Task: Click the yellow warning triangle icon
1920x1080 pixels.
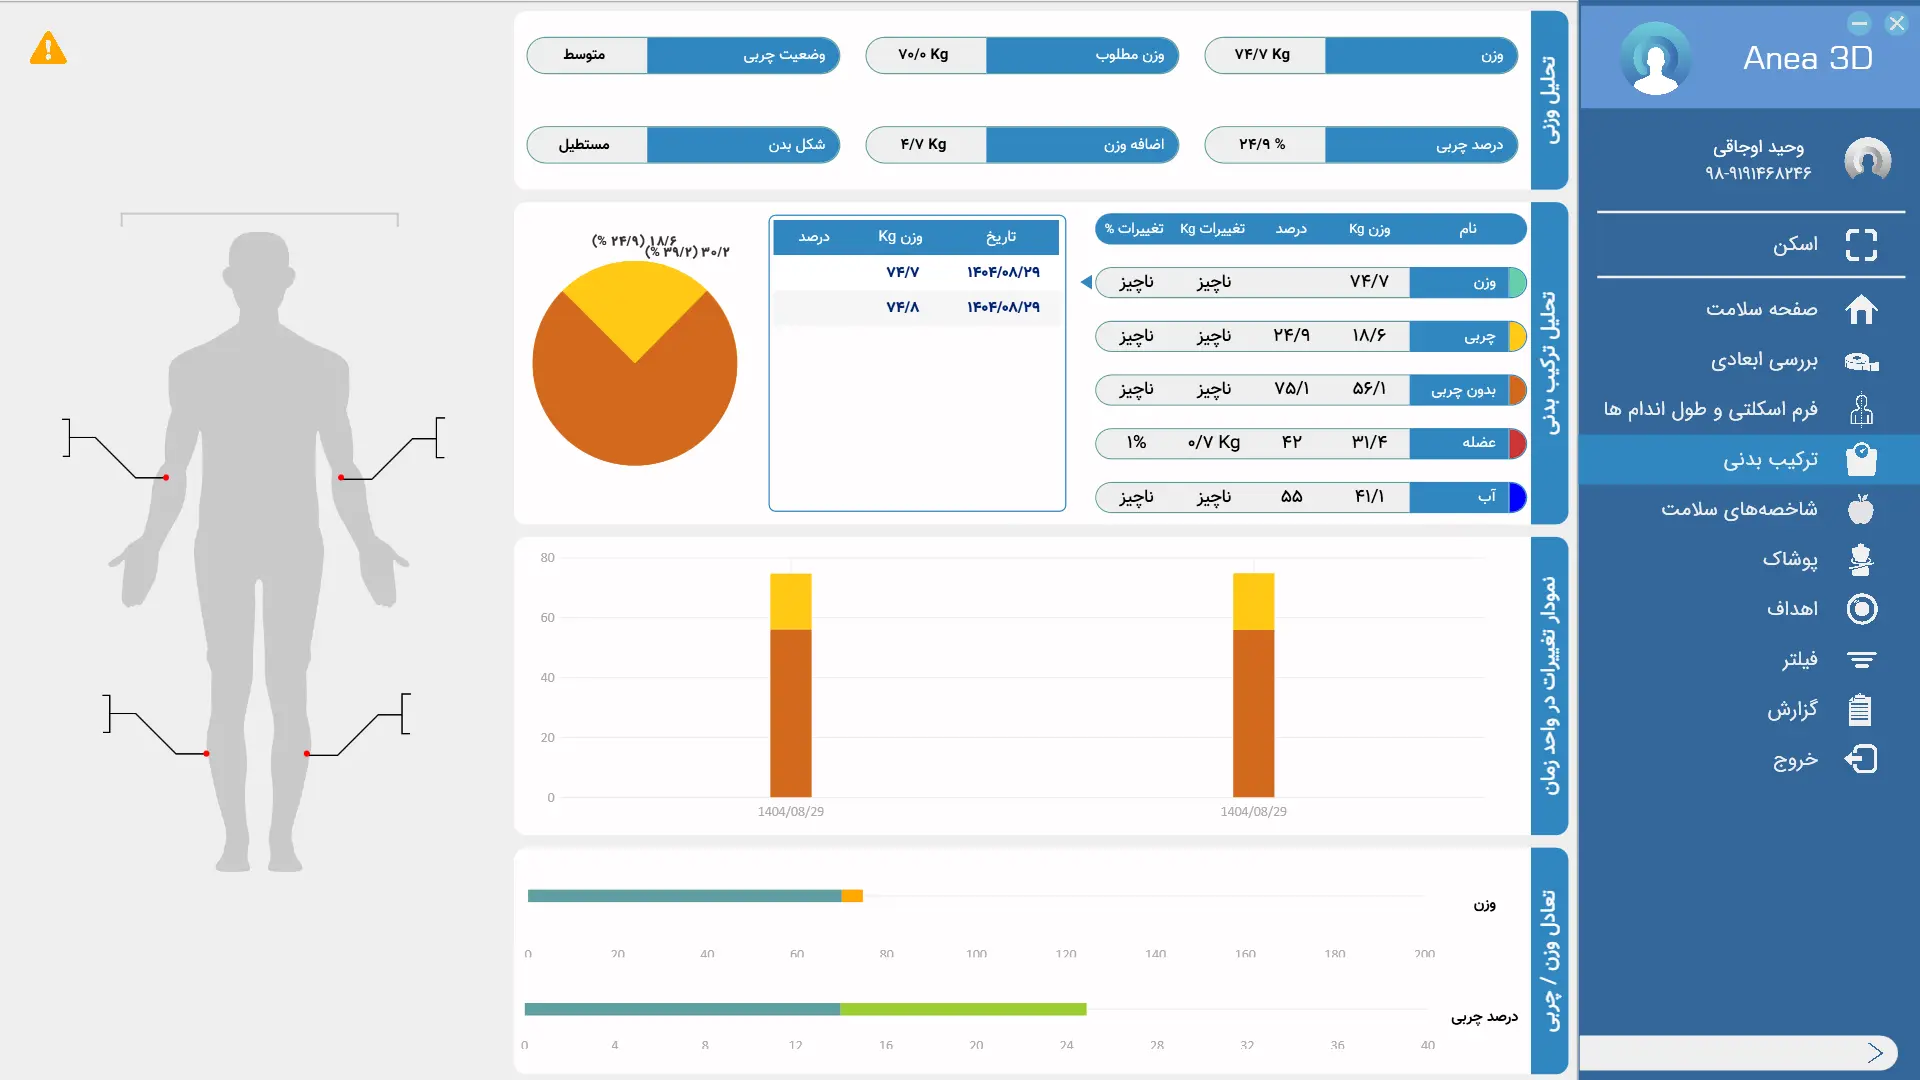Action: [48, 48]
